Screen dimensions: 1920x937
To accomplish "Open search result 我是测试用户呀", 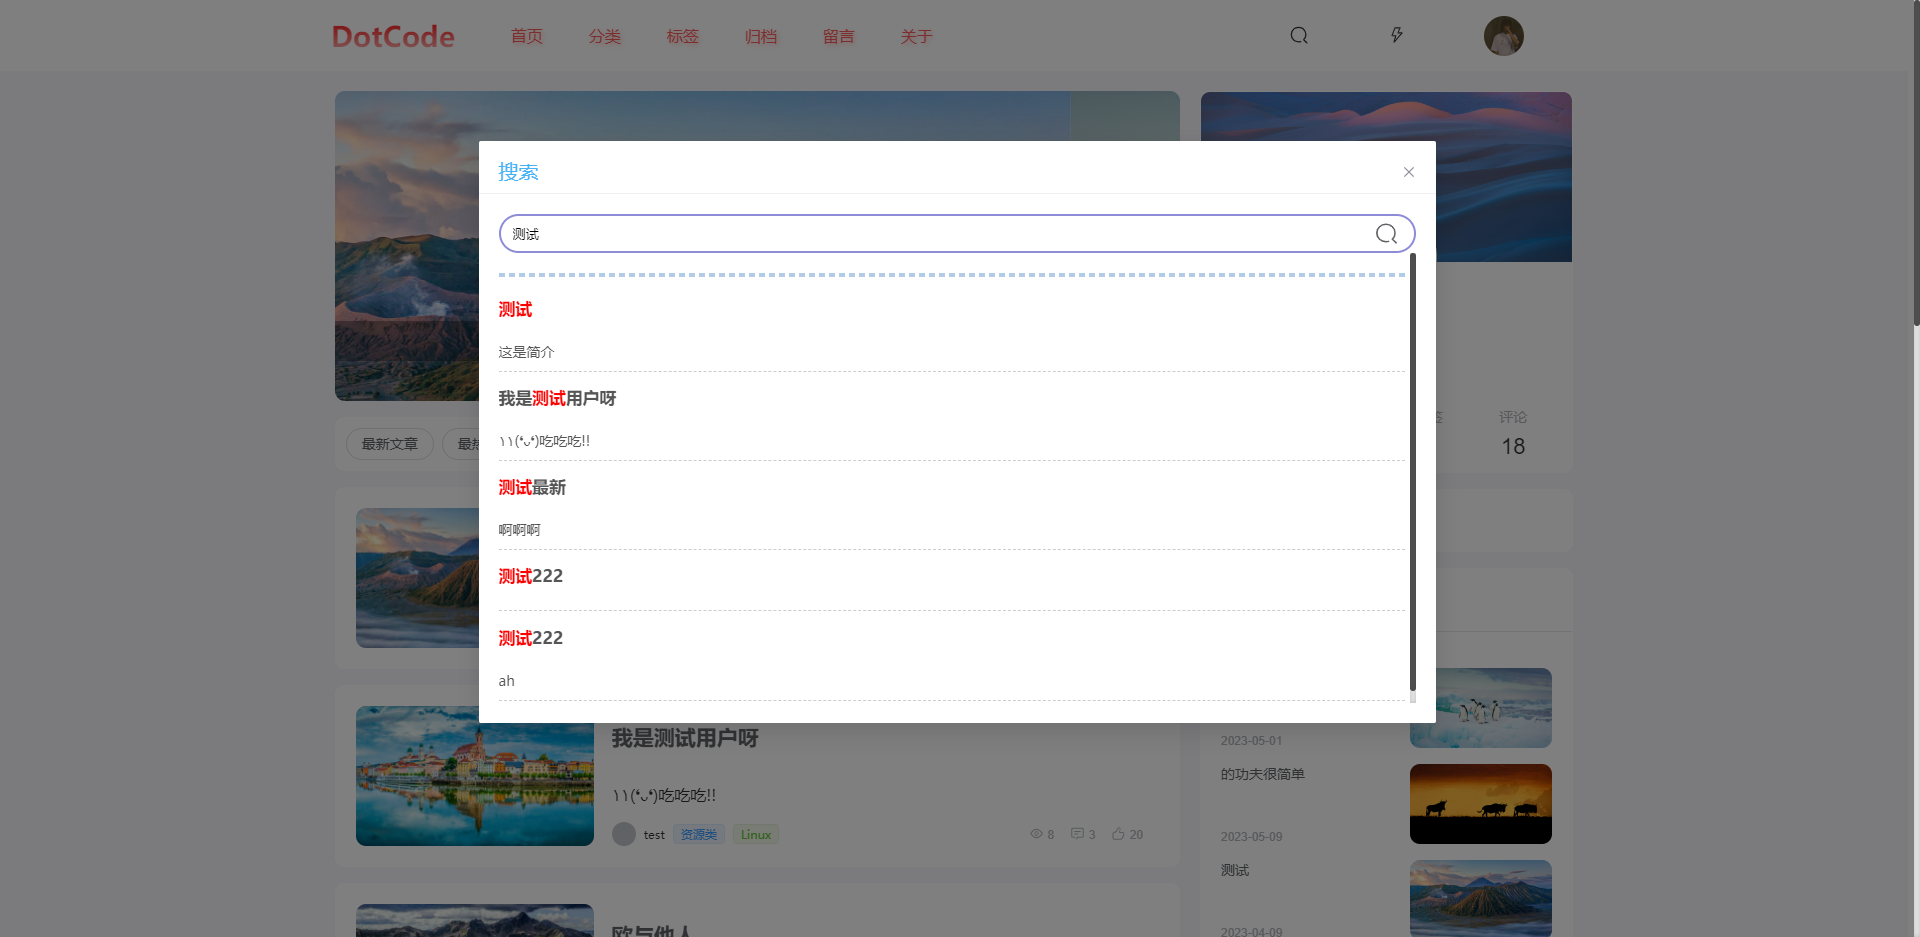I will (557, 399).
